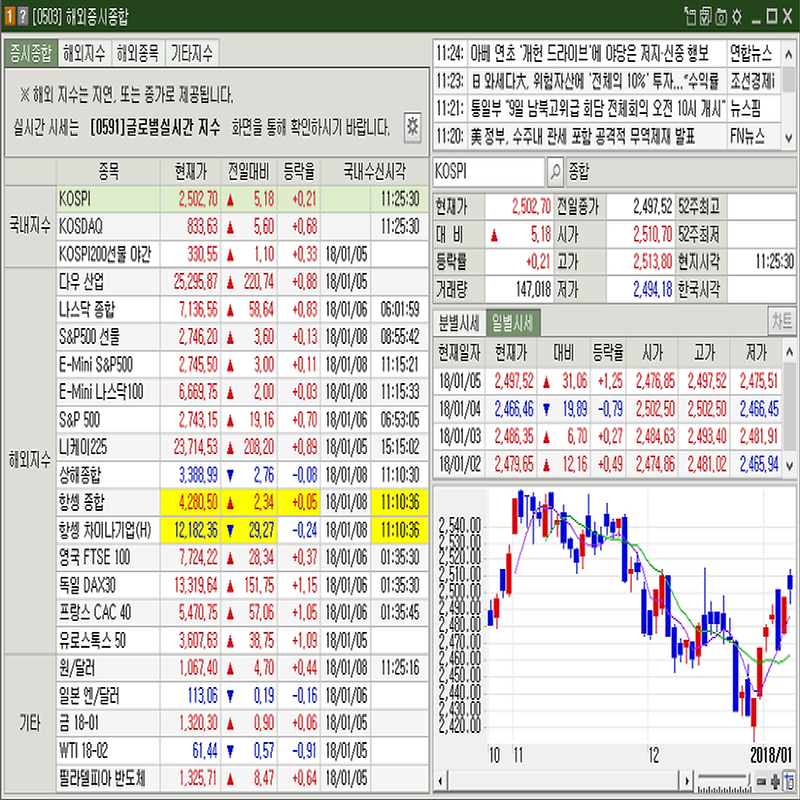
Task: Click the 18/01/04 daily price row
Action: click(x=607, y=409)
